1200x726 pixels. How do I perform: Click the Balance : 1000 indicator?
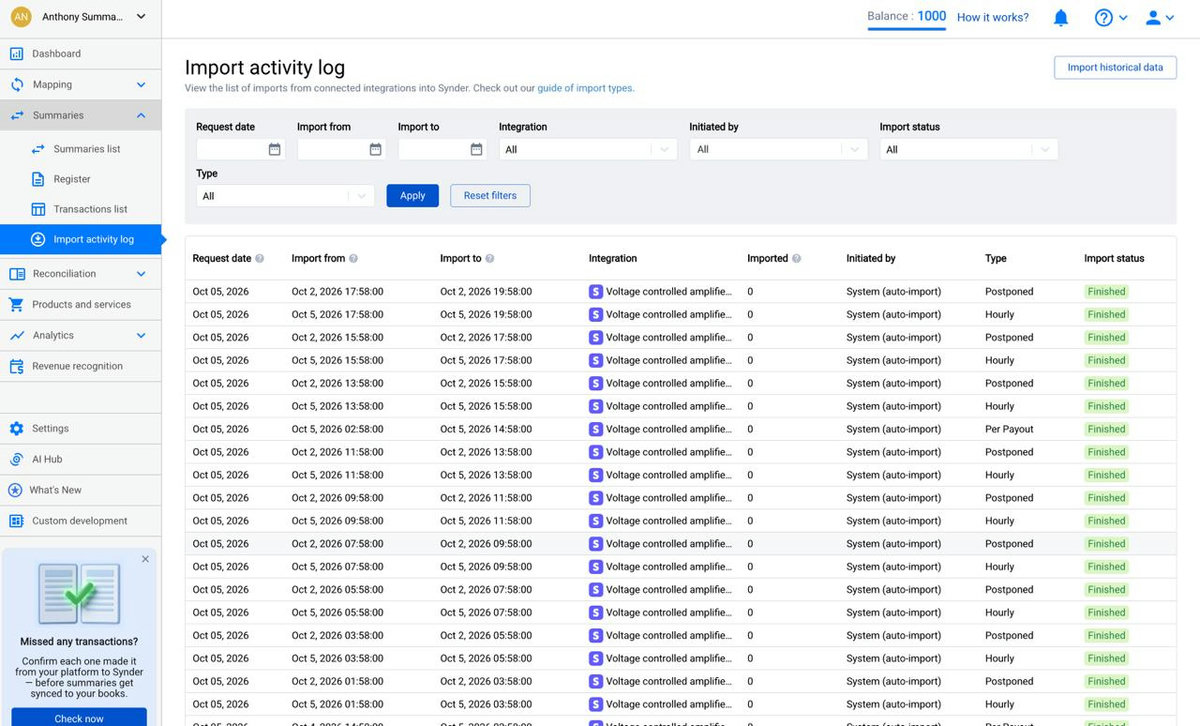tap(907, 17)
